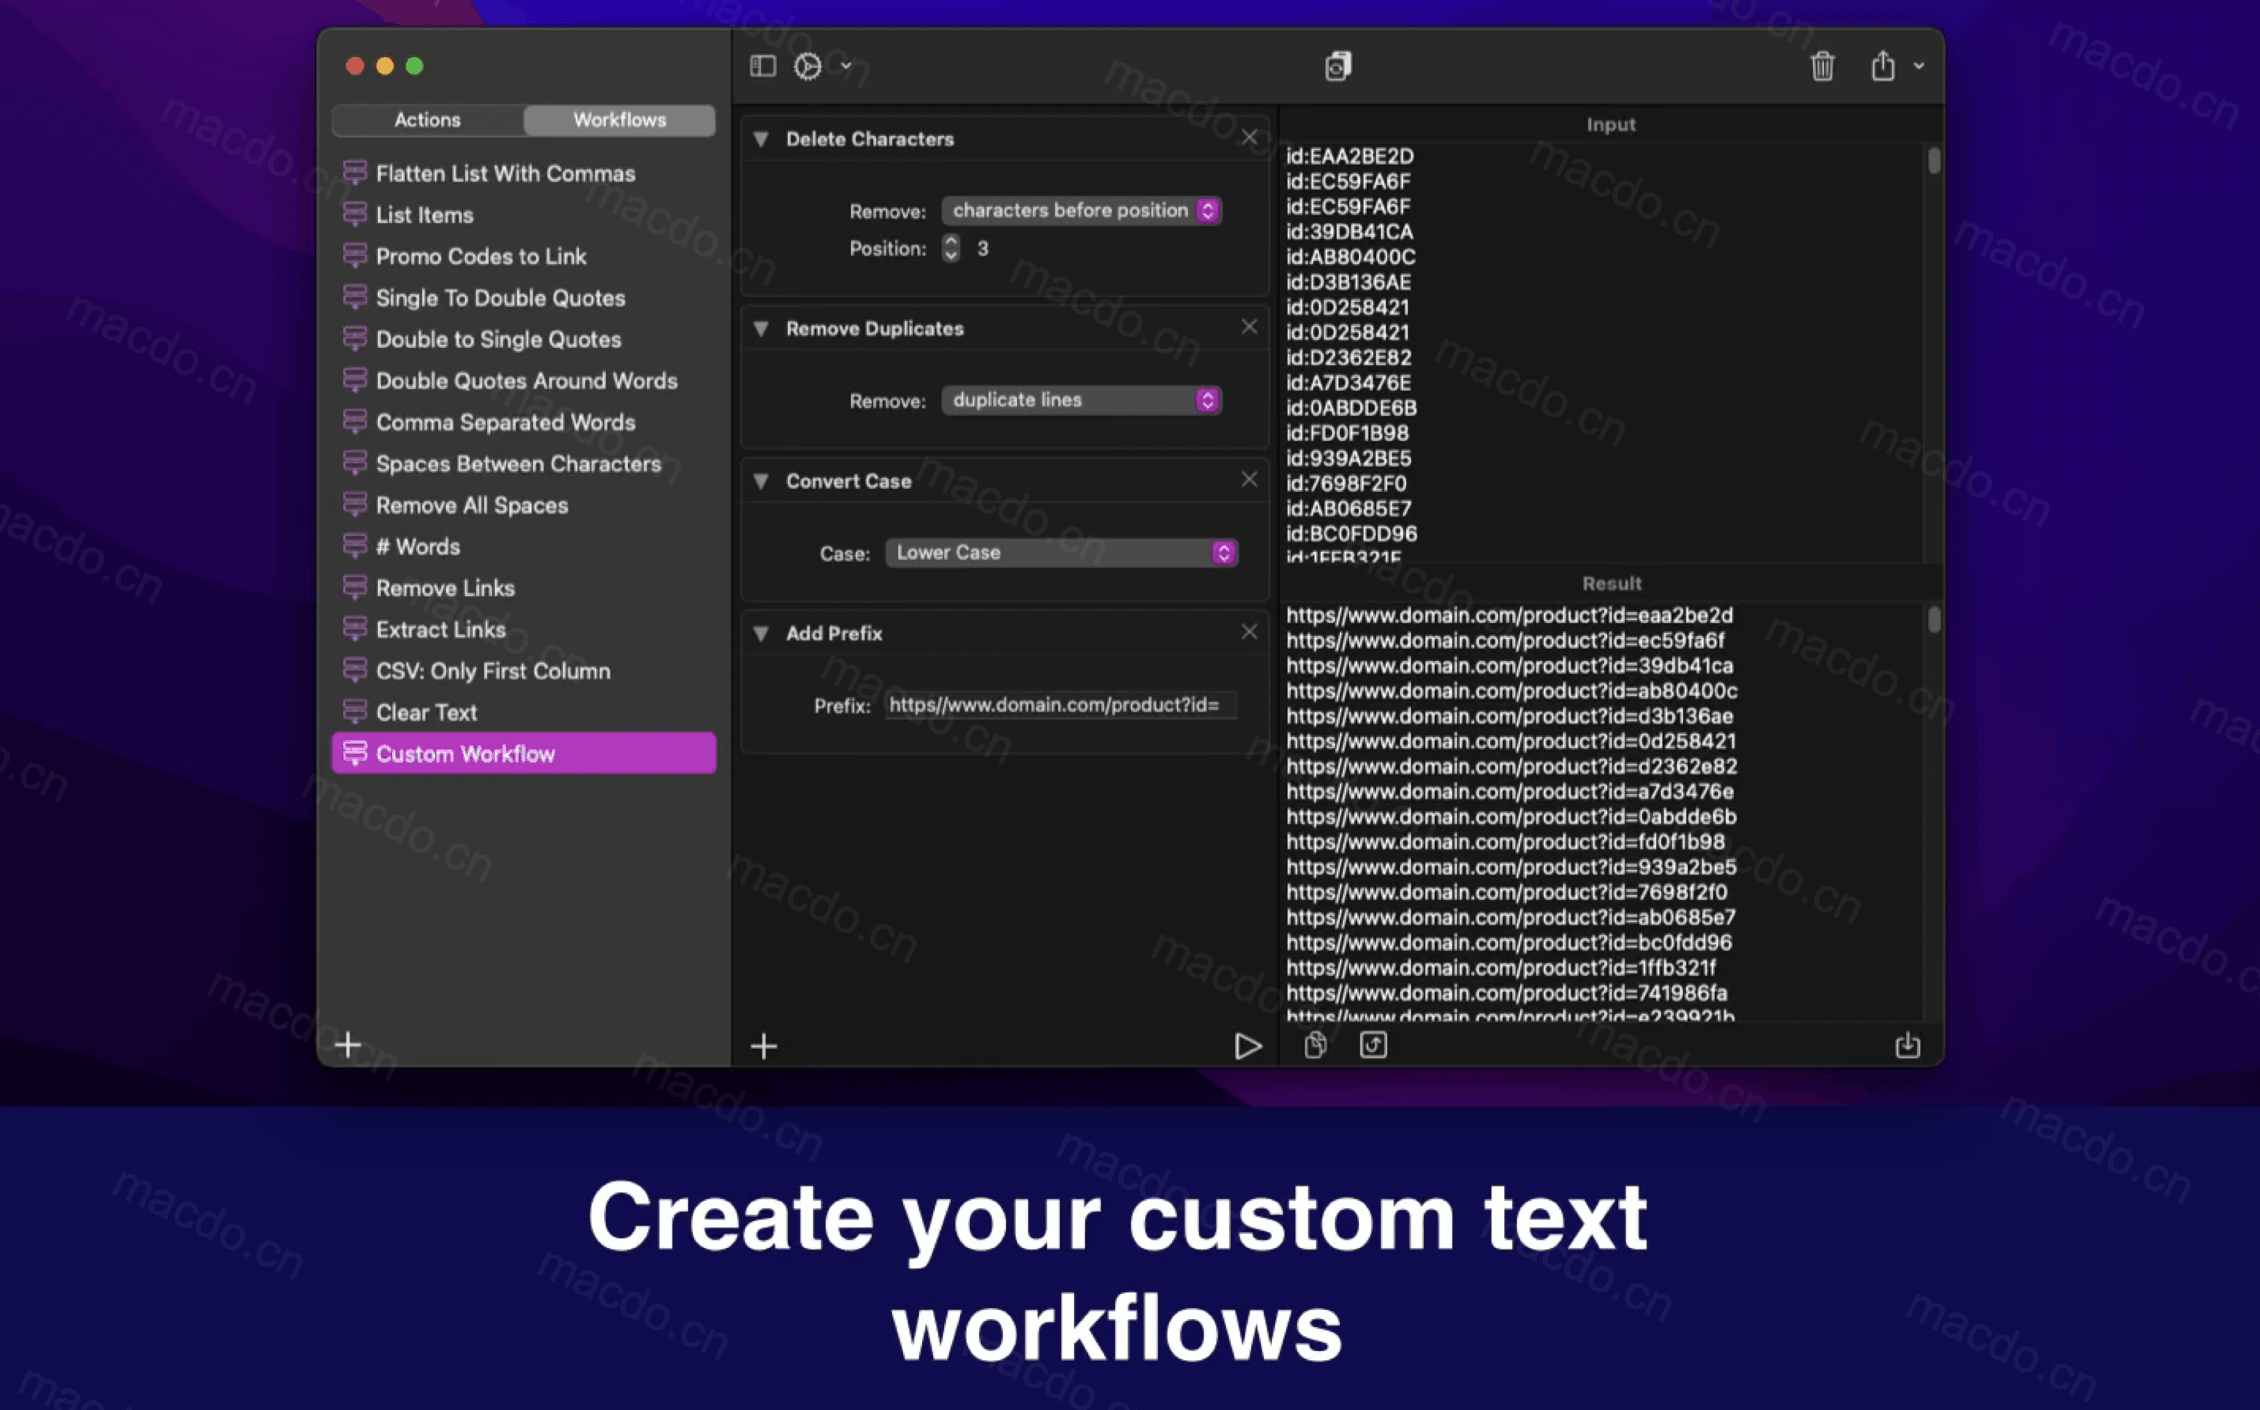Click the copy to clipboard icon

pyautogui.click(x=1315, y=1045)
